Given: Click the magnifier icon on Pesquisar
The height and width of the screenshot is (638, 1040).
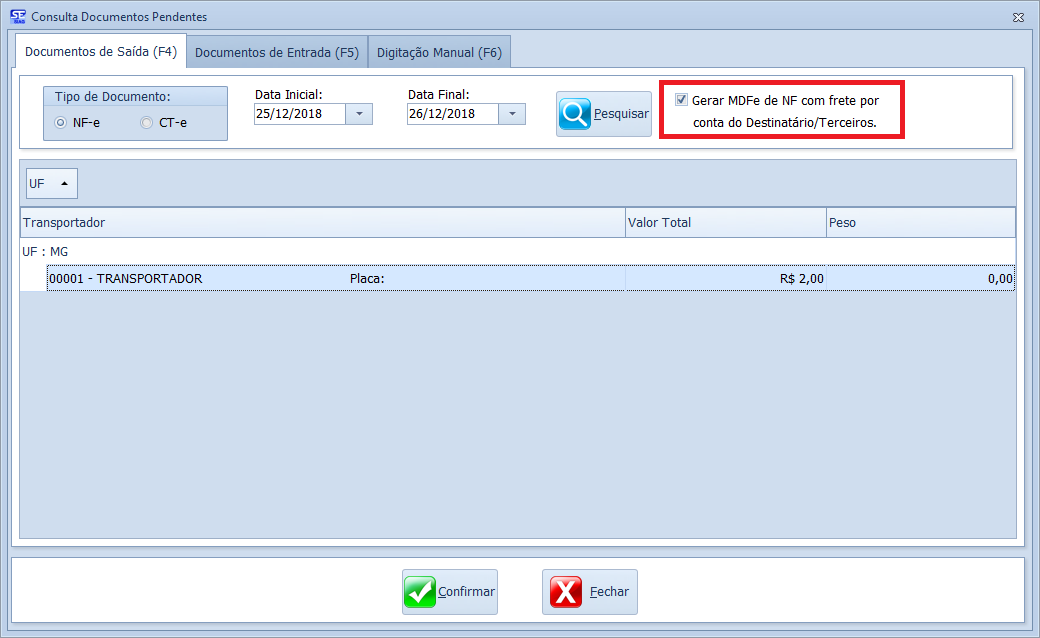Looking at the screenshot, I should [576, 114].
